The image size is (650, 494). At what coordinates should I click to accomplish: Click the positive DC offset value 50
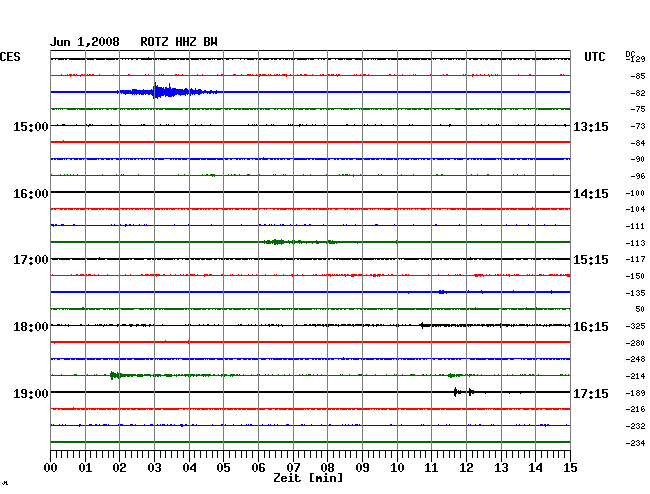click(640, 309)
